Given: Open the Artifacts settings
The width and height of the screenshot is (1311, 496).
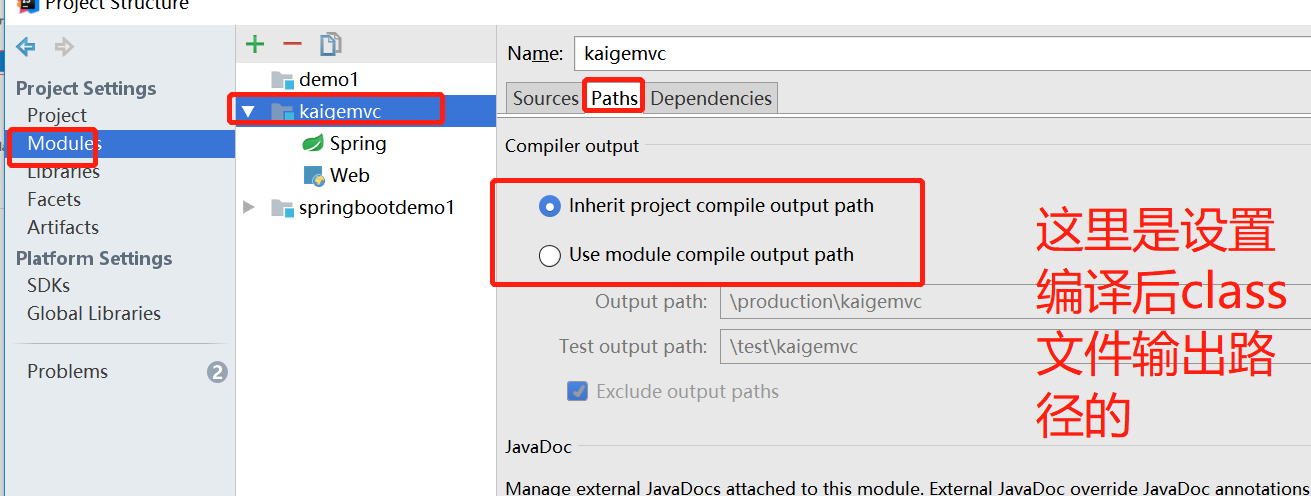Looking at the screenshot, I should coord(63,227).
